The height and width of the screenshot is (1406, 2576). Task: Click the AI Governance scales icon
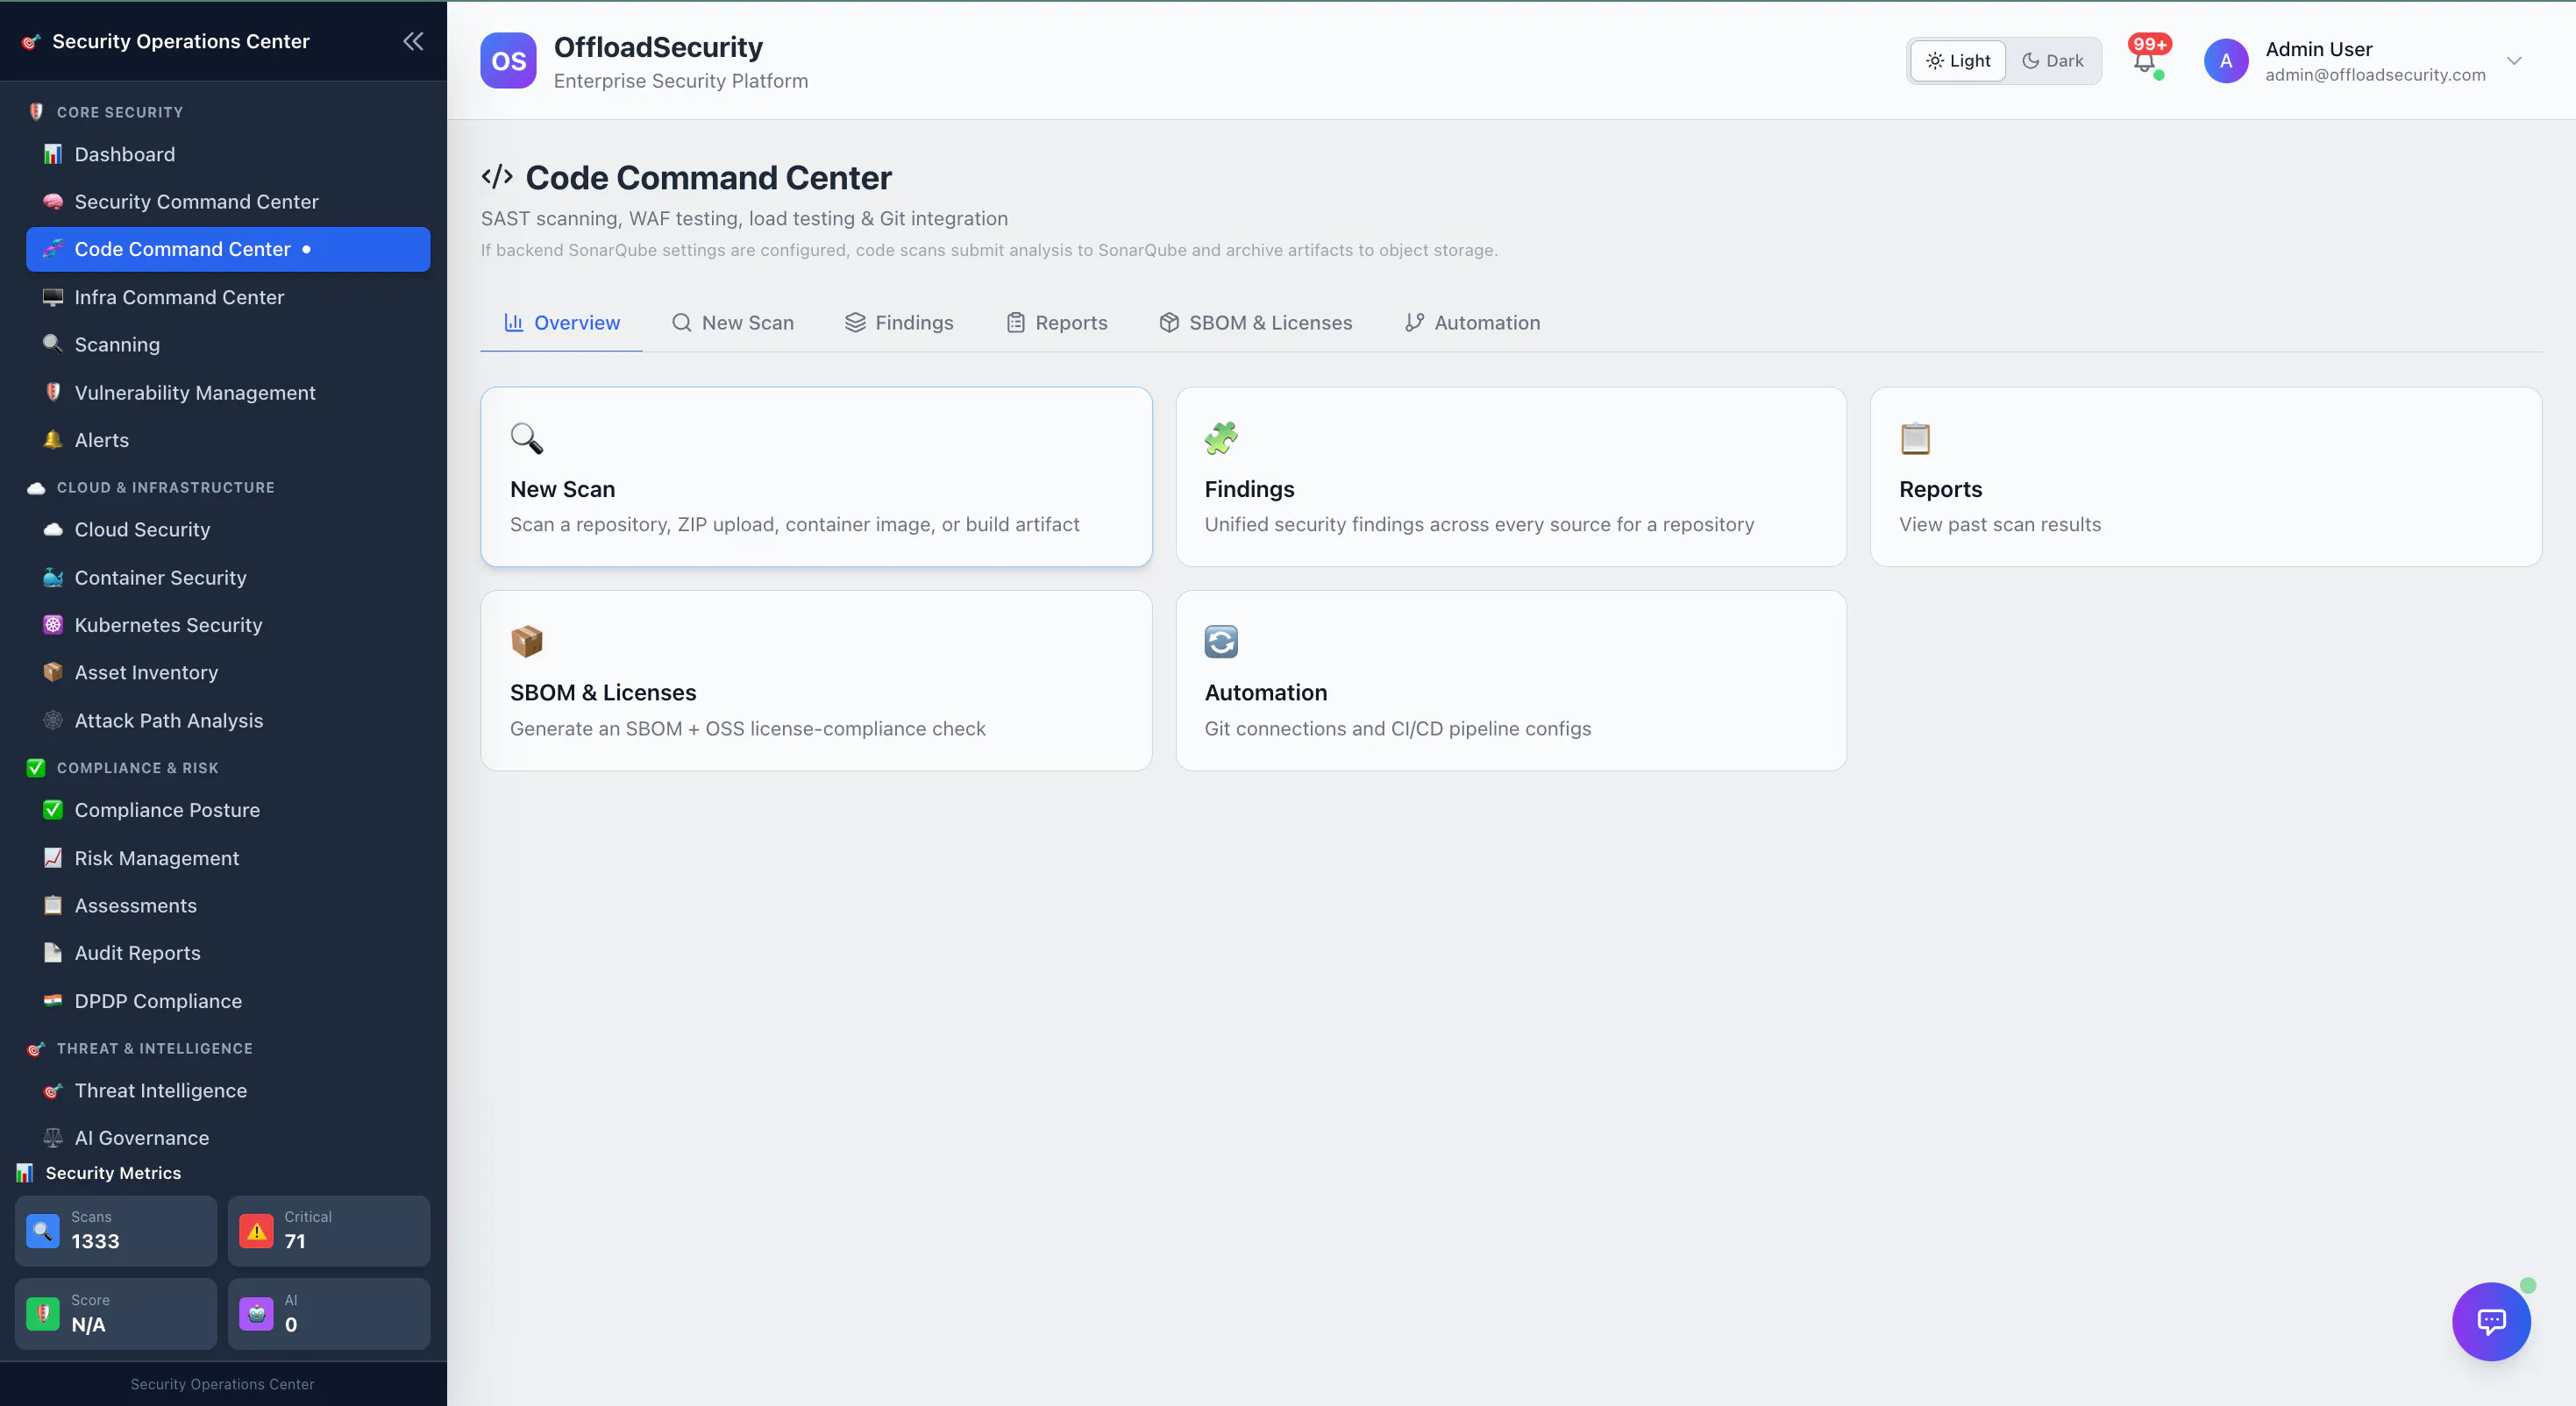(53, 1138)
